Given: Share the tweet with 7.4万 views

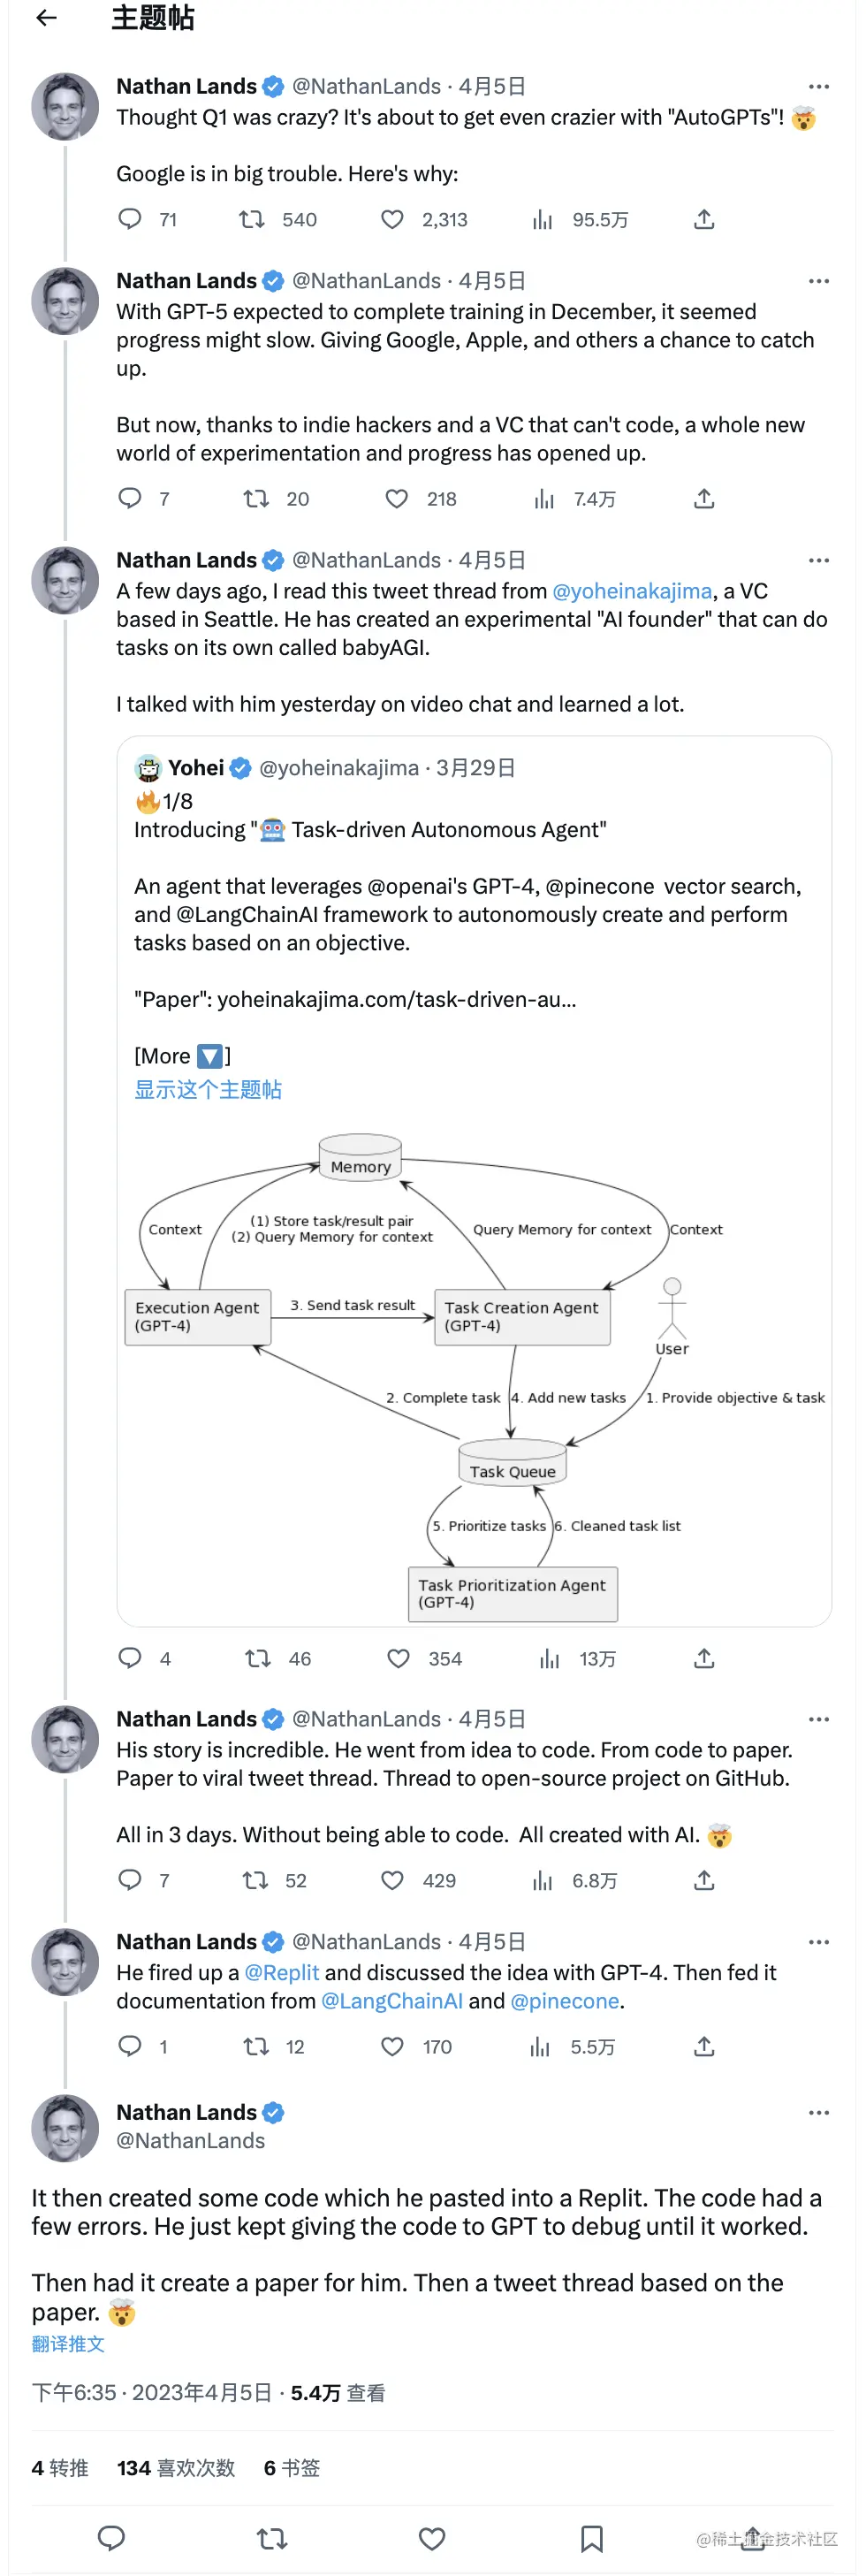Looking at the screenshot, I should (704, 499).
